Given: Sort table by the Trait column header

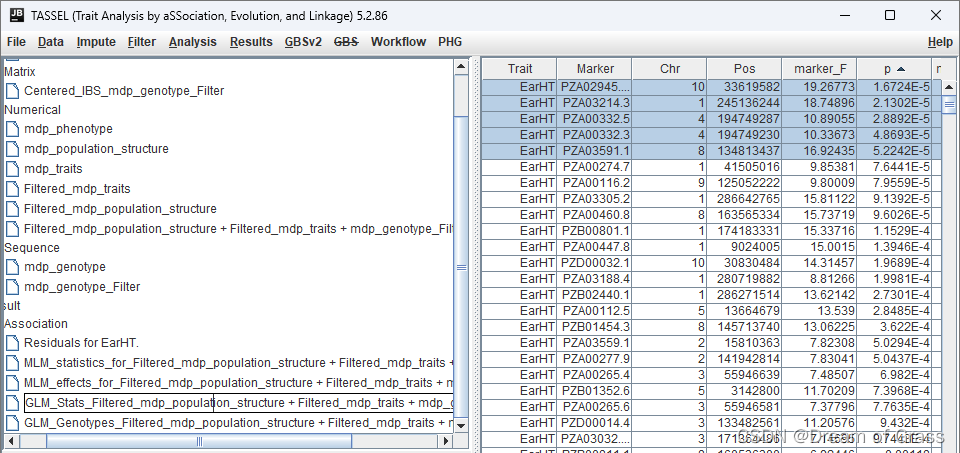Looking at the screenshot, I should 520,69.
